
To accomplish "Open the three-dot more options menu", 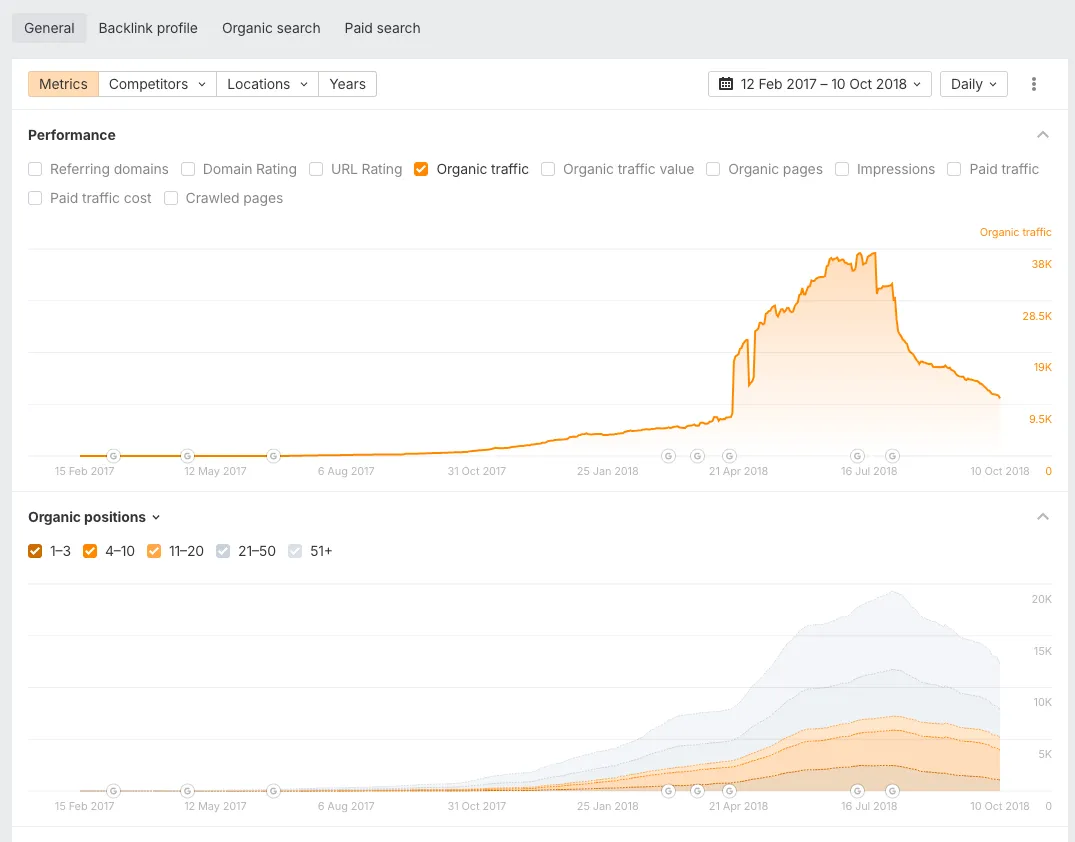I will point(1034,84).
